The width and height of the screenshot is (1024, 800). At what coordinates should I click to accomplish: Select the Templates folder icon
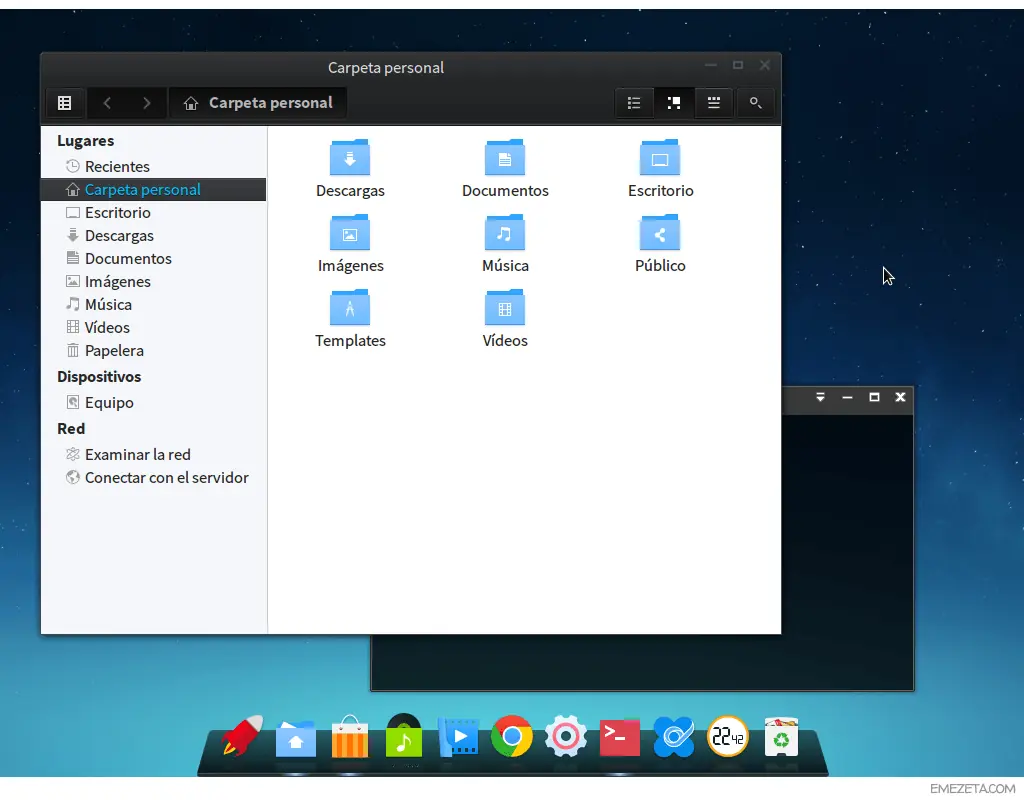click(350, 308)
